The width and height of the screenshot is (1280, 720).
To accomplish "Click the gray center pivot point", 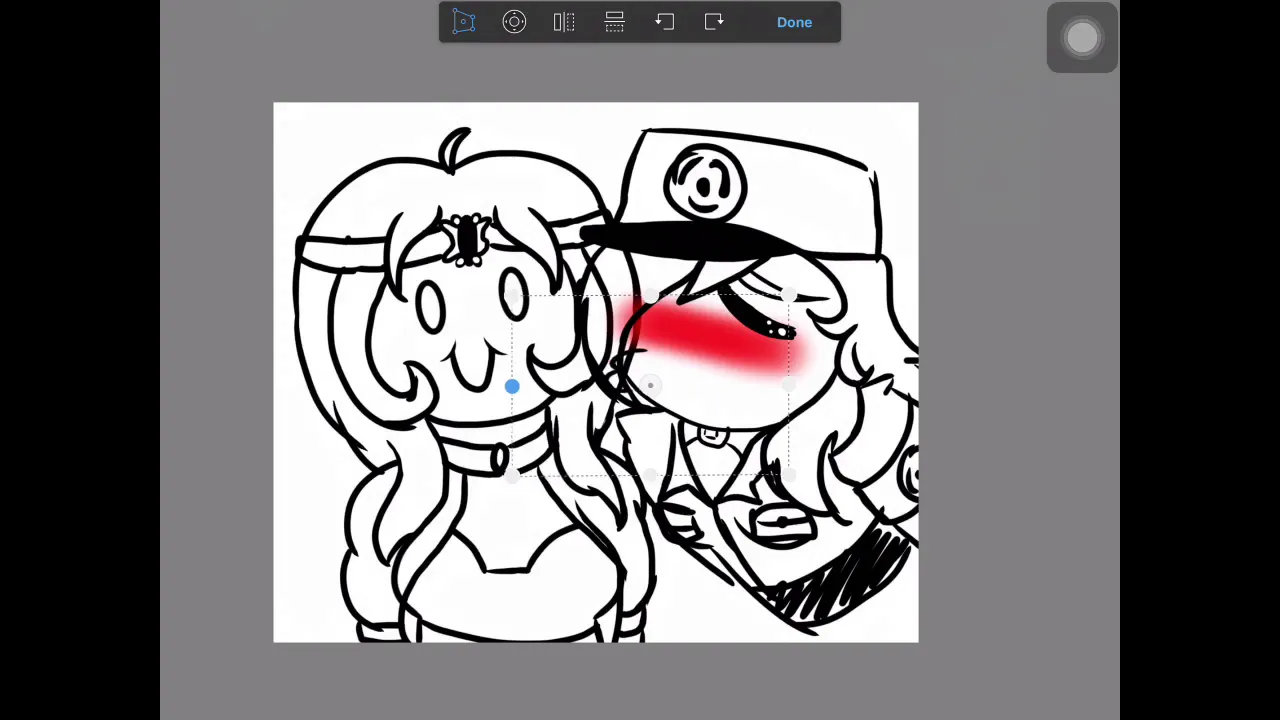I will (x=650, y=385).
